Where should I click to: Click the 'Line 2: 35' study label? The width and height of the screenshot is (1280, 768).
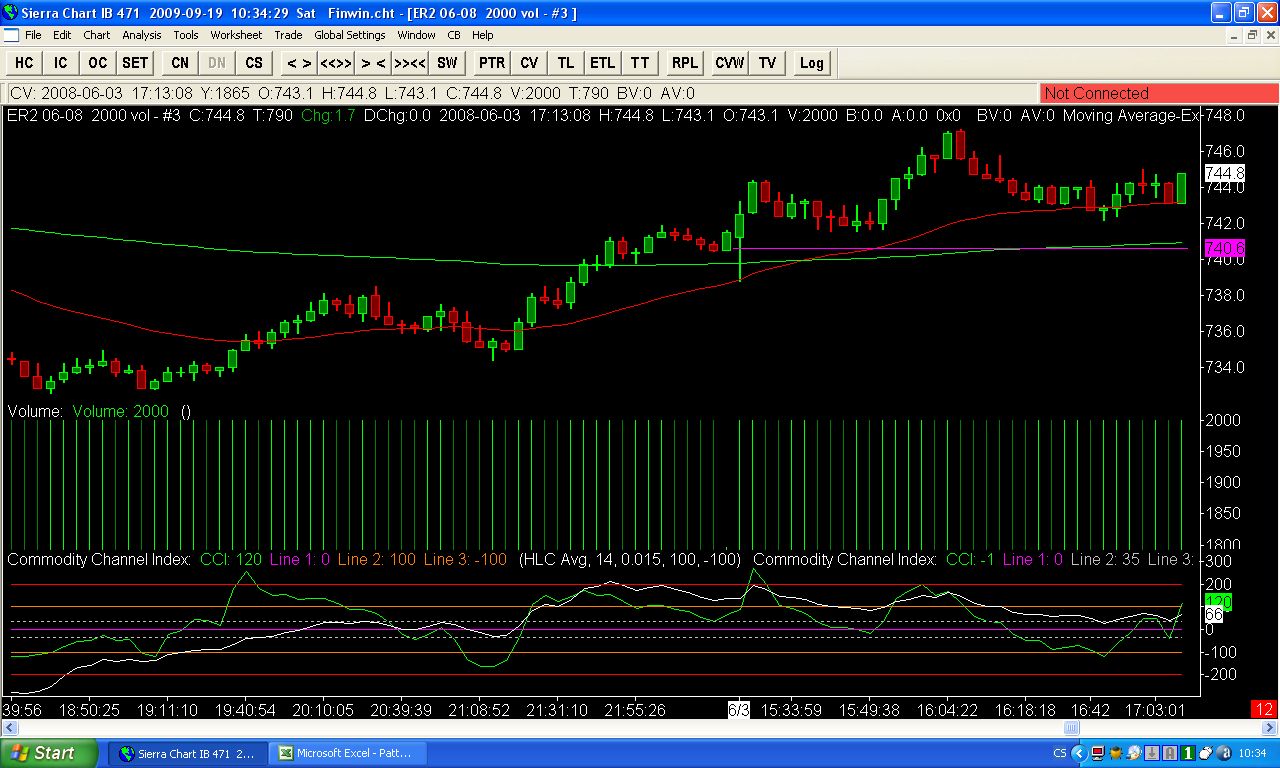tap(1105, 560)
